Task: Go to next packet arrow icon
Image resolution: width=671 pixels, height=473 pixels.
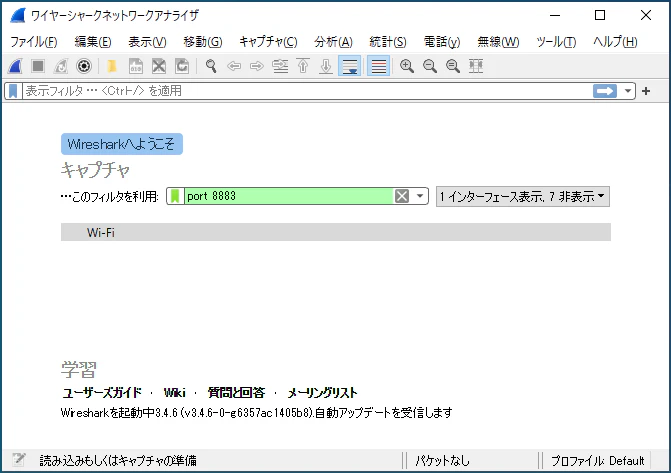Action: click(257, 66)
